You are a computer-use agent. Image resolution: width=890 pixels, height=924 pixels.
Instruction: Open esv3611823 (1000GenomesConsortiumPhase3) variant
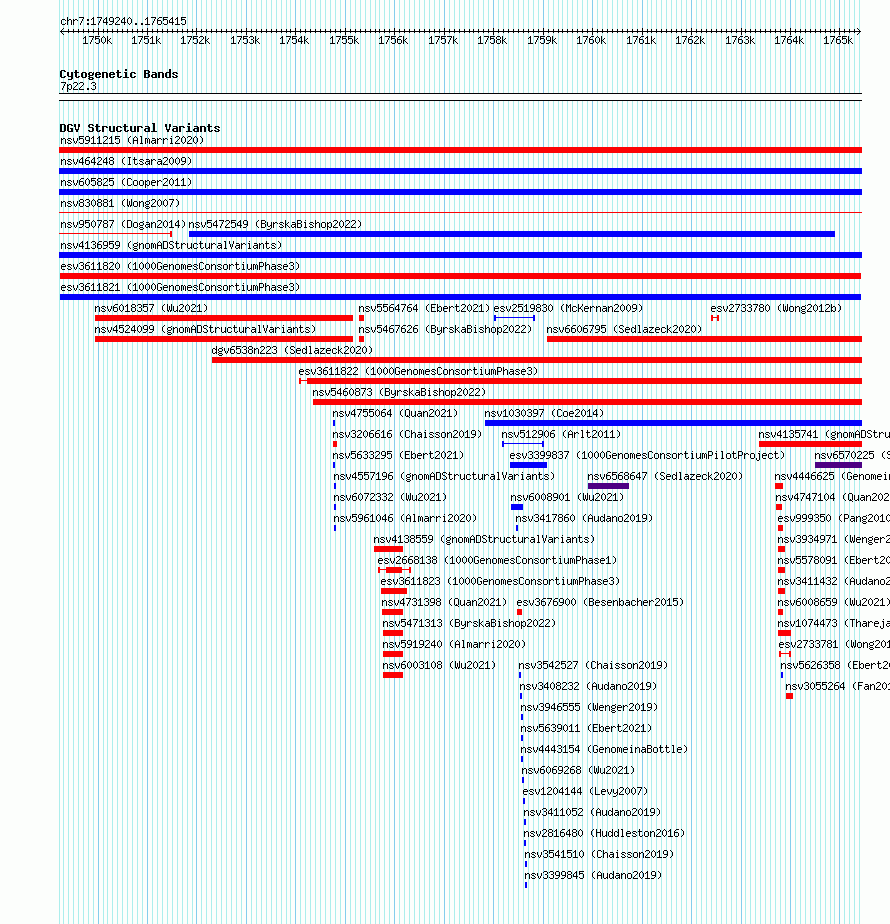pyautogui.click(x=500, y=582)
